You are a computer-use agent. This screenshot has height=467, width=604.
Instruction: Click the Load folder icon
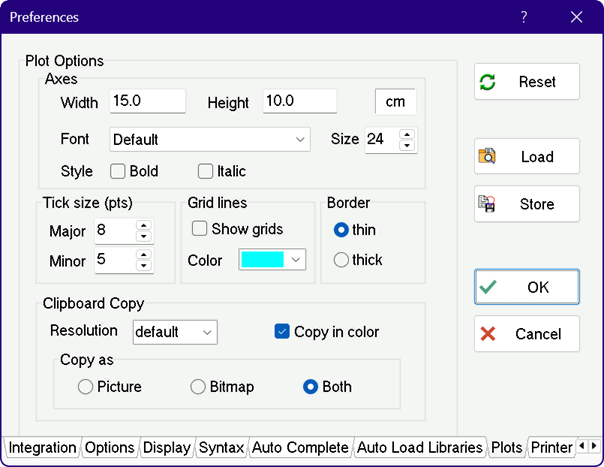click(488, 156)
